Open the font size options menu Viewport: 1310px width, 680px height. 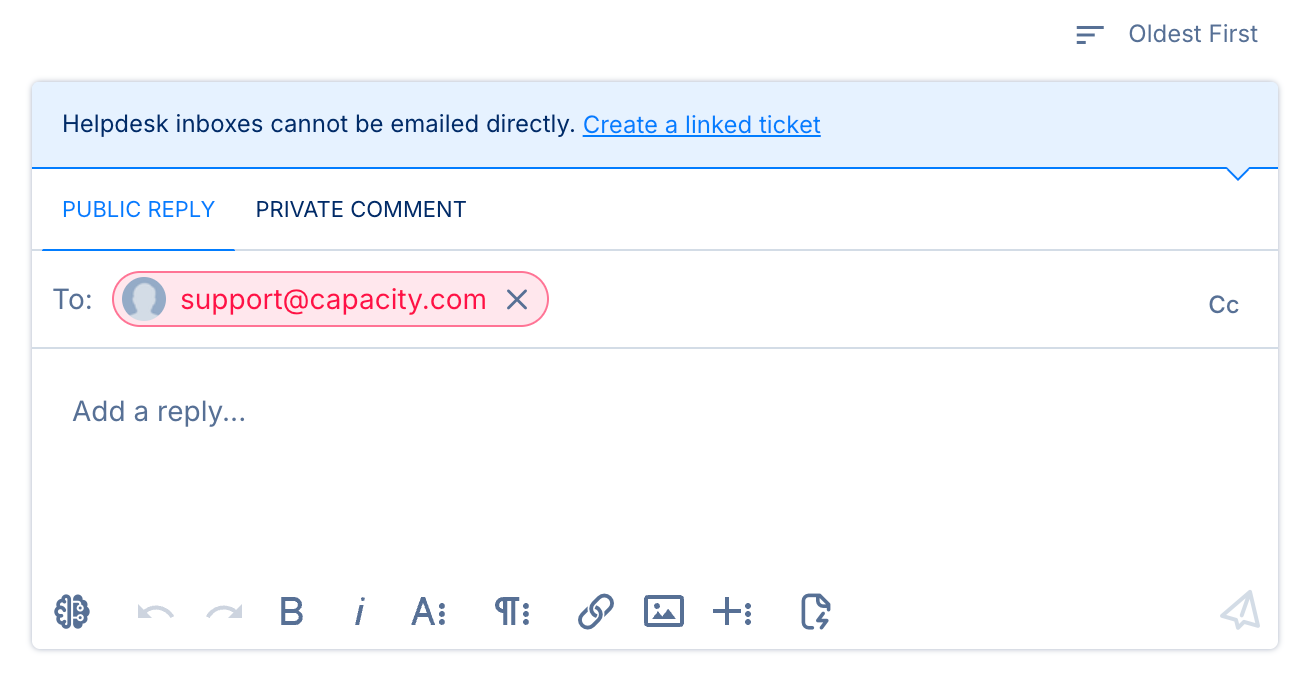pyautogui.click(x=428, y=611)
